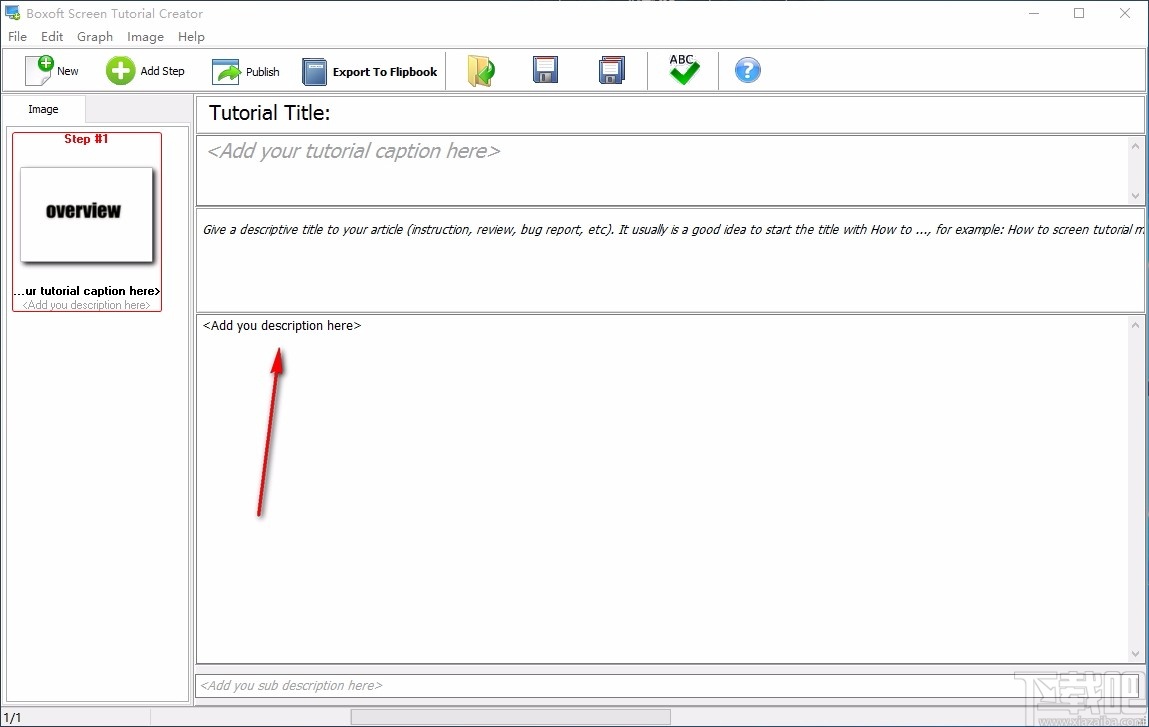Open the Graph menu
The width and height of the screenshot is (1149, 727).
point(95,36)
